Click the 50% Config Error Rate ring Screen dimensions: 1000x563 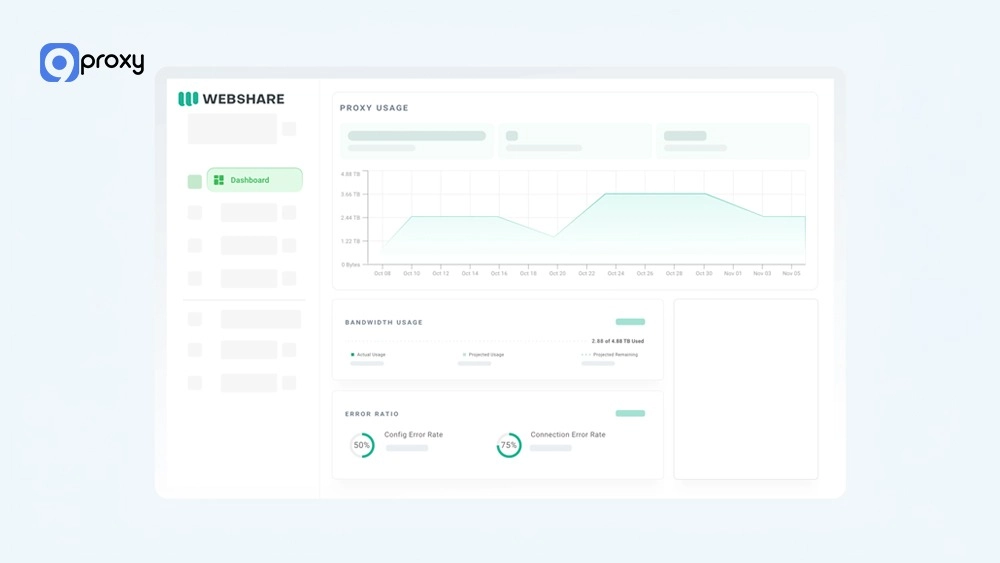(x=362, y=445)
